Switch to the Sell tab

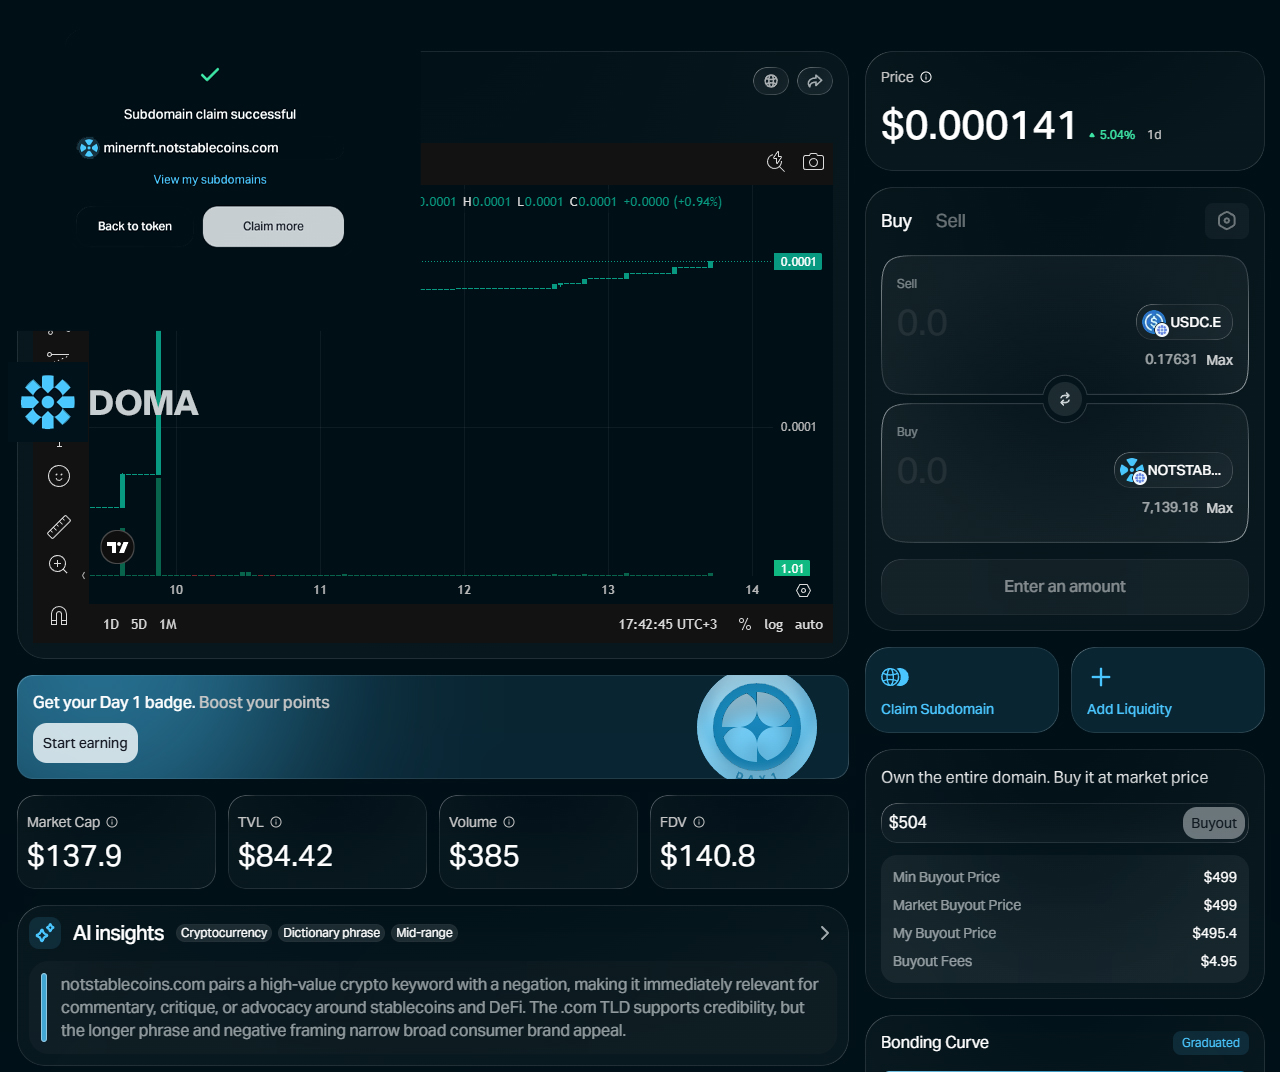[x=950, y=221]
